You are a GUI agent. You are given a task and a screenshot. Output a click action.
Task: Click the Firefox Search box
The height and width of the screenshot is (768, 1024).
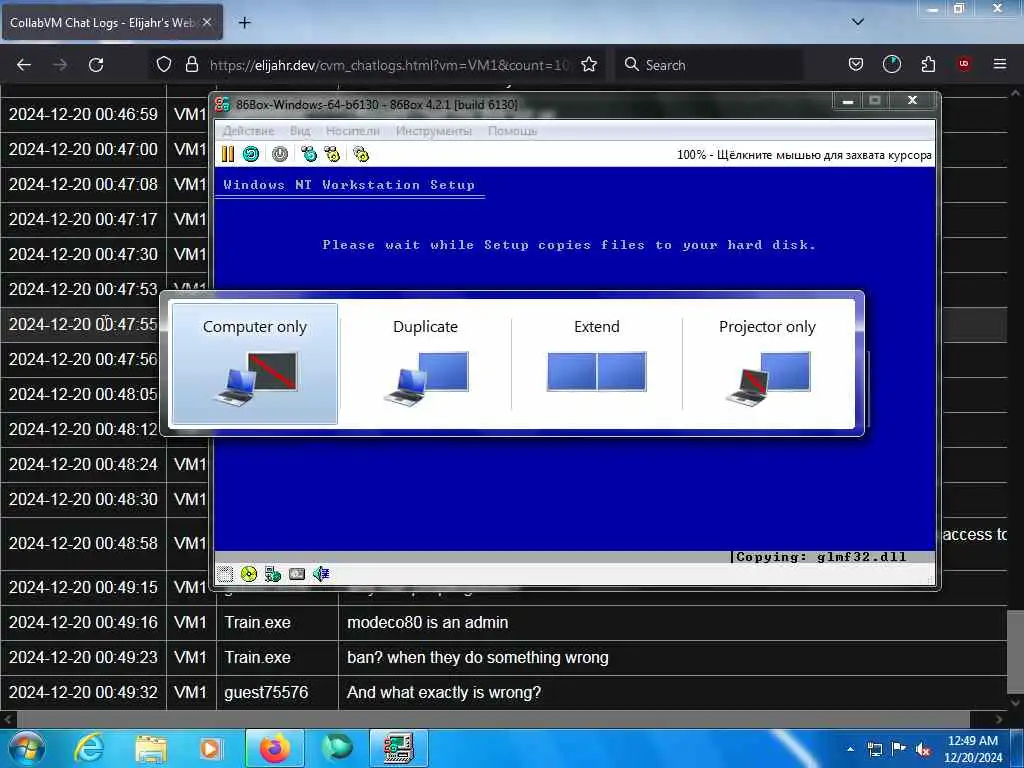point(709,65)
